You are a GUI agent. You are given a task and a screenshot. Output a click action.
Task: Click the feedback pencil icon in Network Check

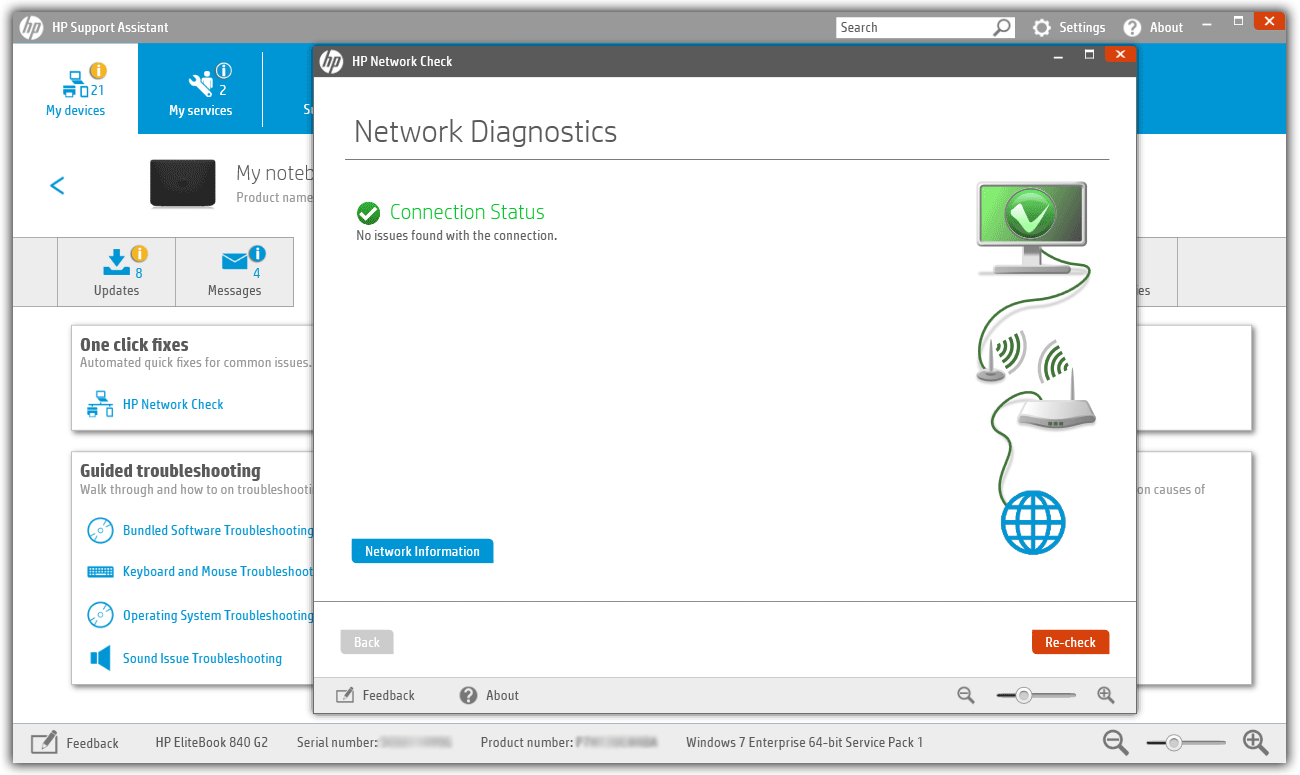point(345,695)
